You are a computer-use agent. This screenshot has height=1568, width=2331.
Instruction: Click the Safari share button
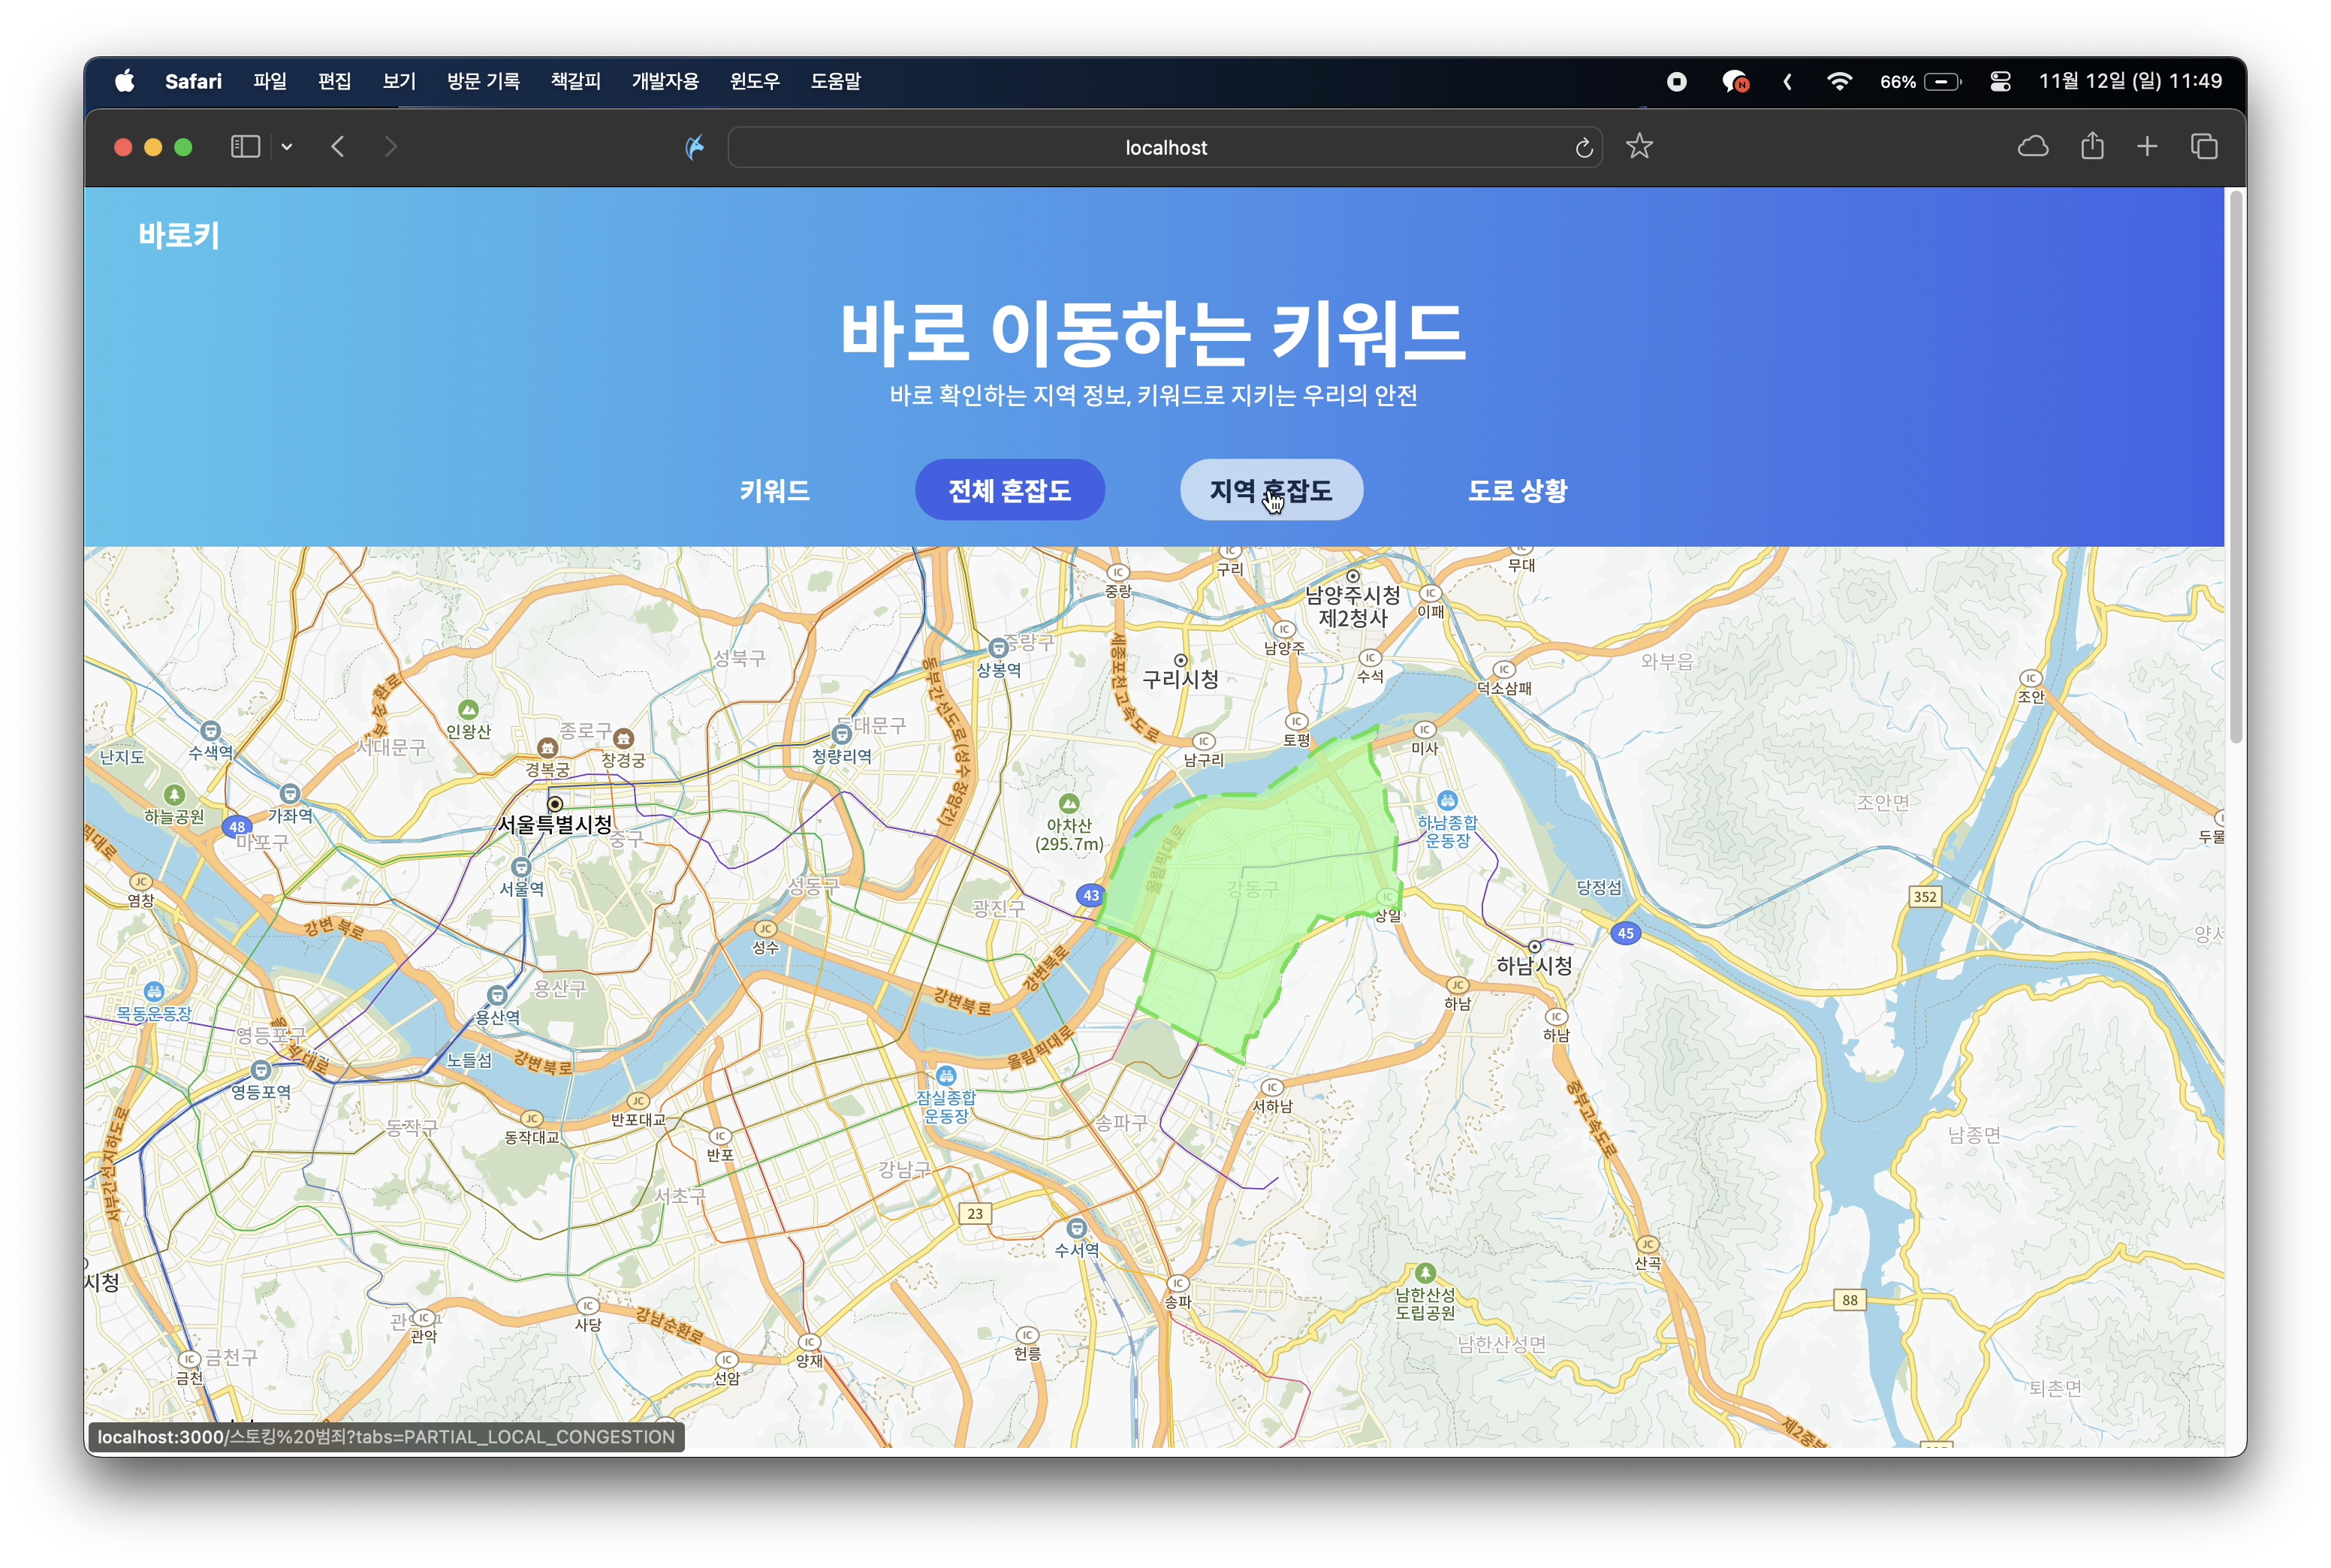click(x=2092, y=147)
